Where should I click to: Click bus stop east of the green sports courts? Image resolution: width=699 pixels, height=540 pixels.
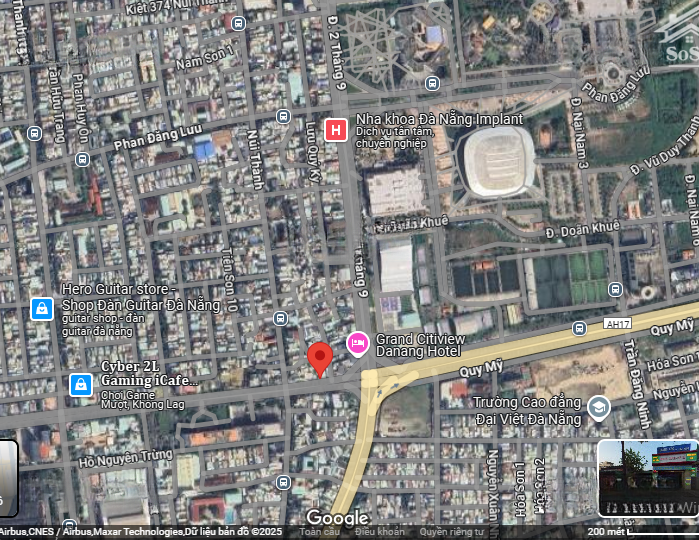(x=615, y=289)
